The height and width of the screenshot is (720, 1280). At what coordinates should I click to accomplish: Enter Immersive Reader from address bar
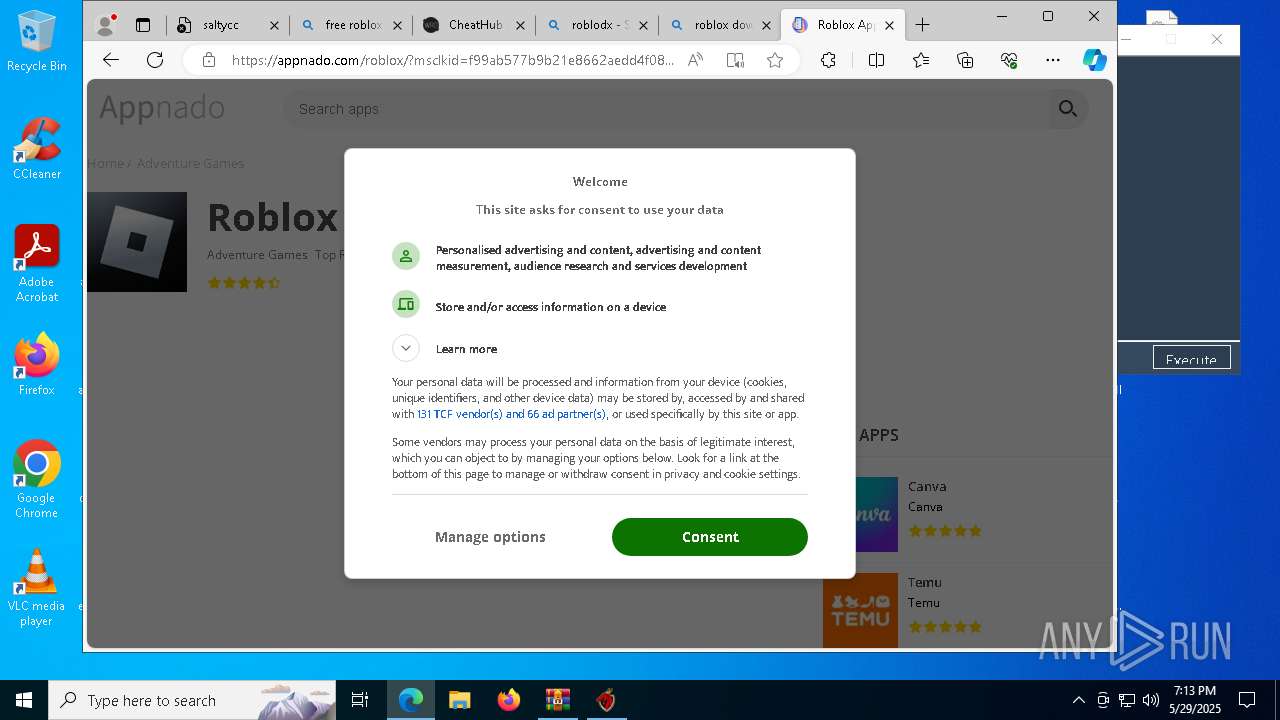pyautogui.click(x=735, y=60)
